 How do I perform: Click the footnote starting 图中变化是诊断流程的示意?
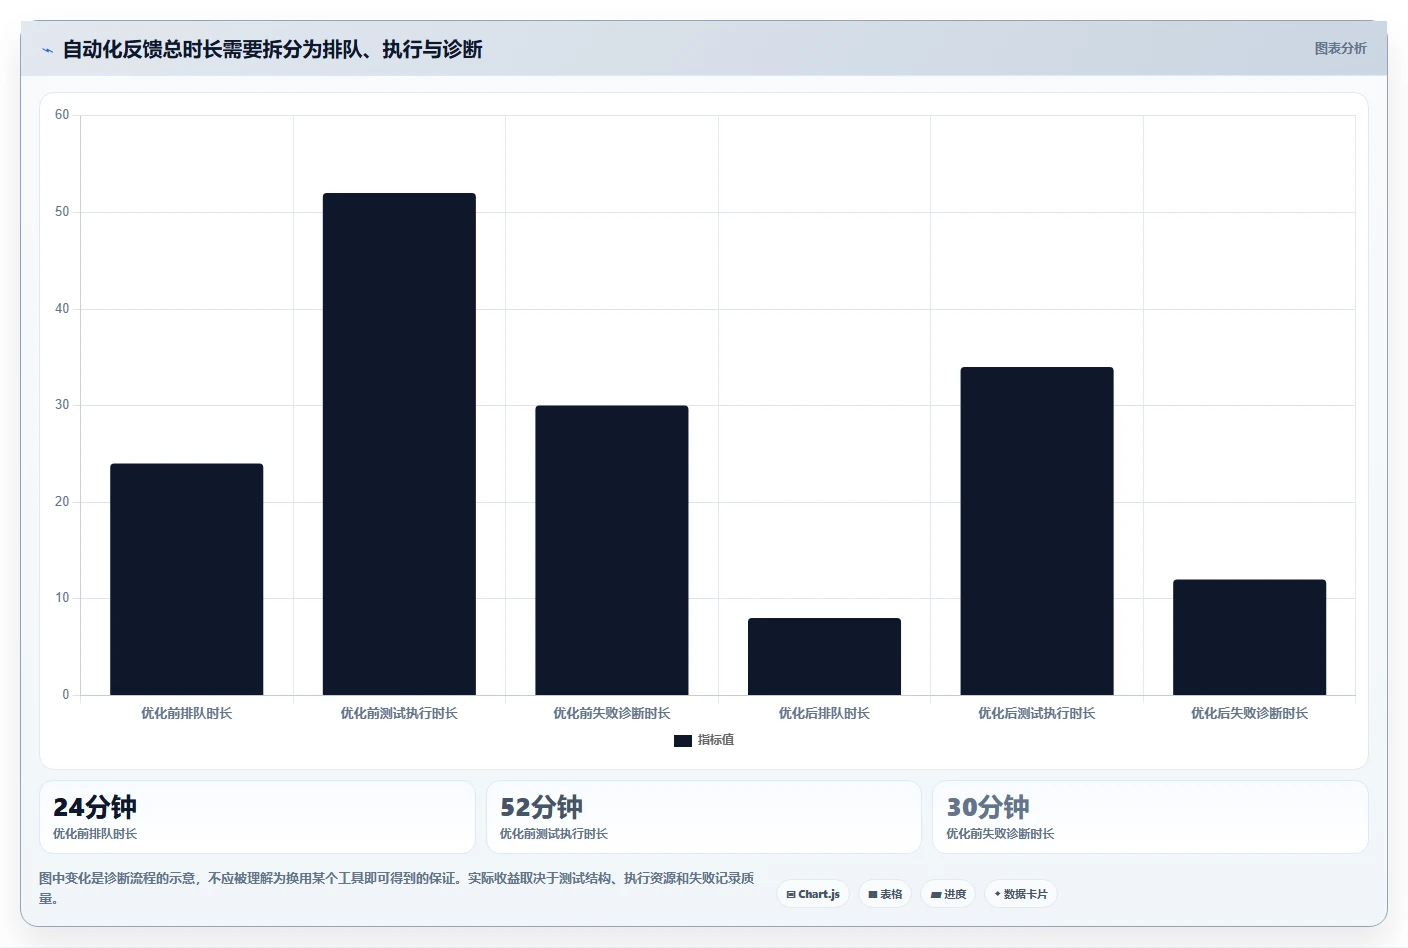397,888
